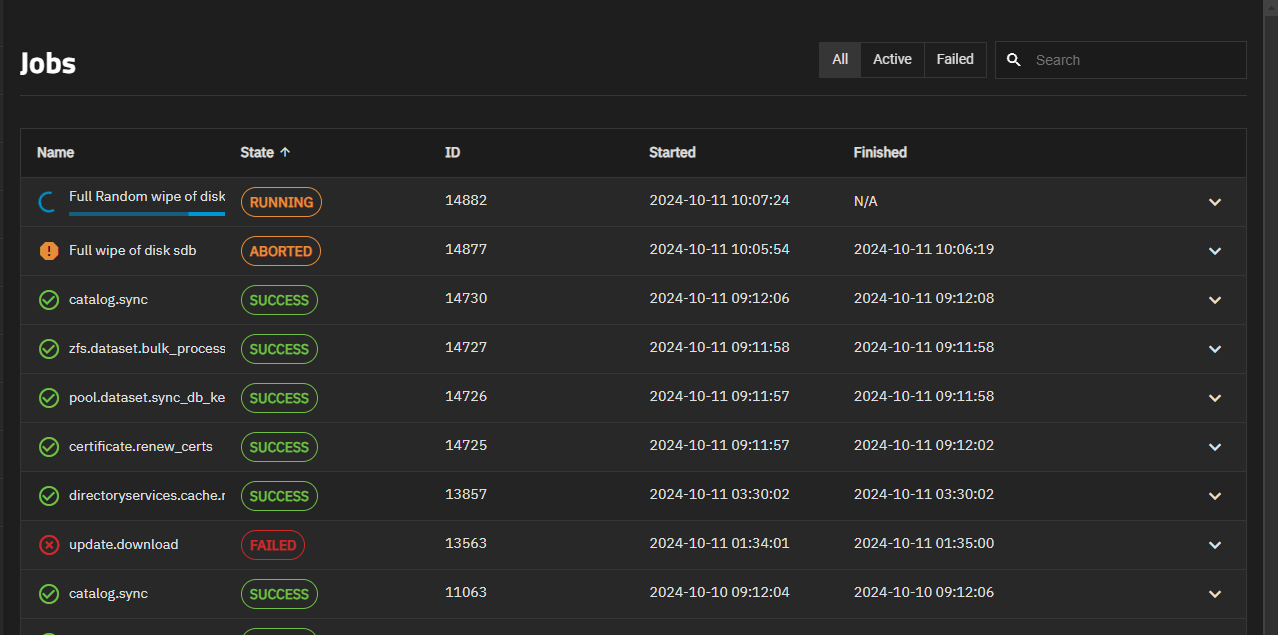Click the success icon for zfs.dataset.bulk_process

tap(48, 349)
